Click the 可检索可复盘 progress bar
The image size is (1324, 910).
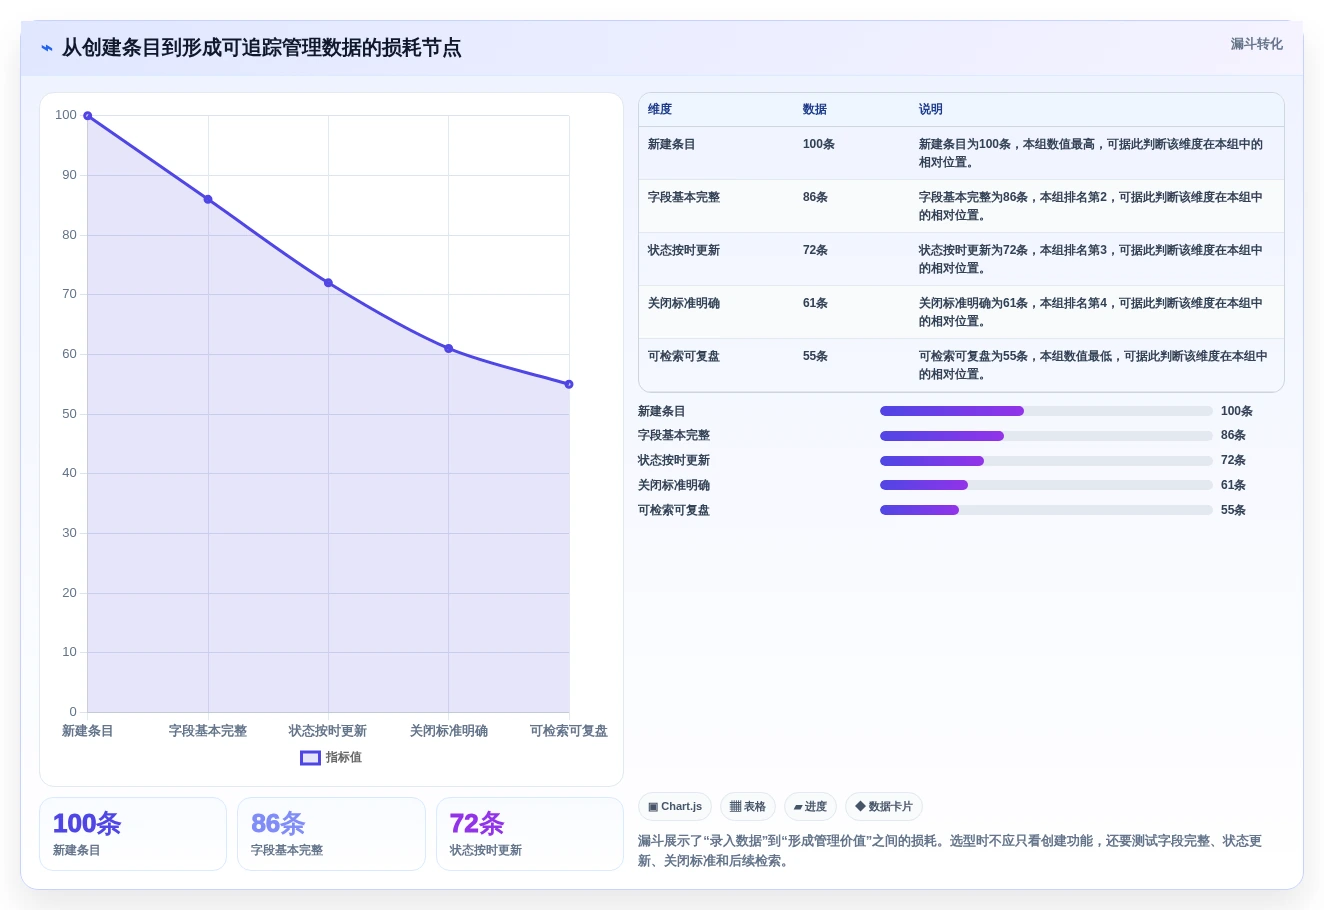(x=1046, y=510)
